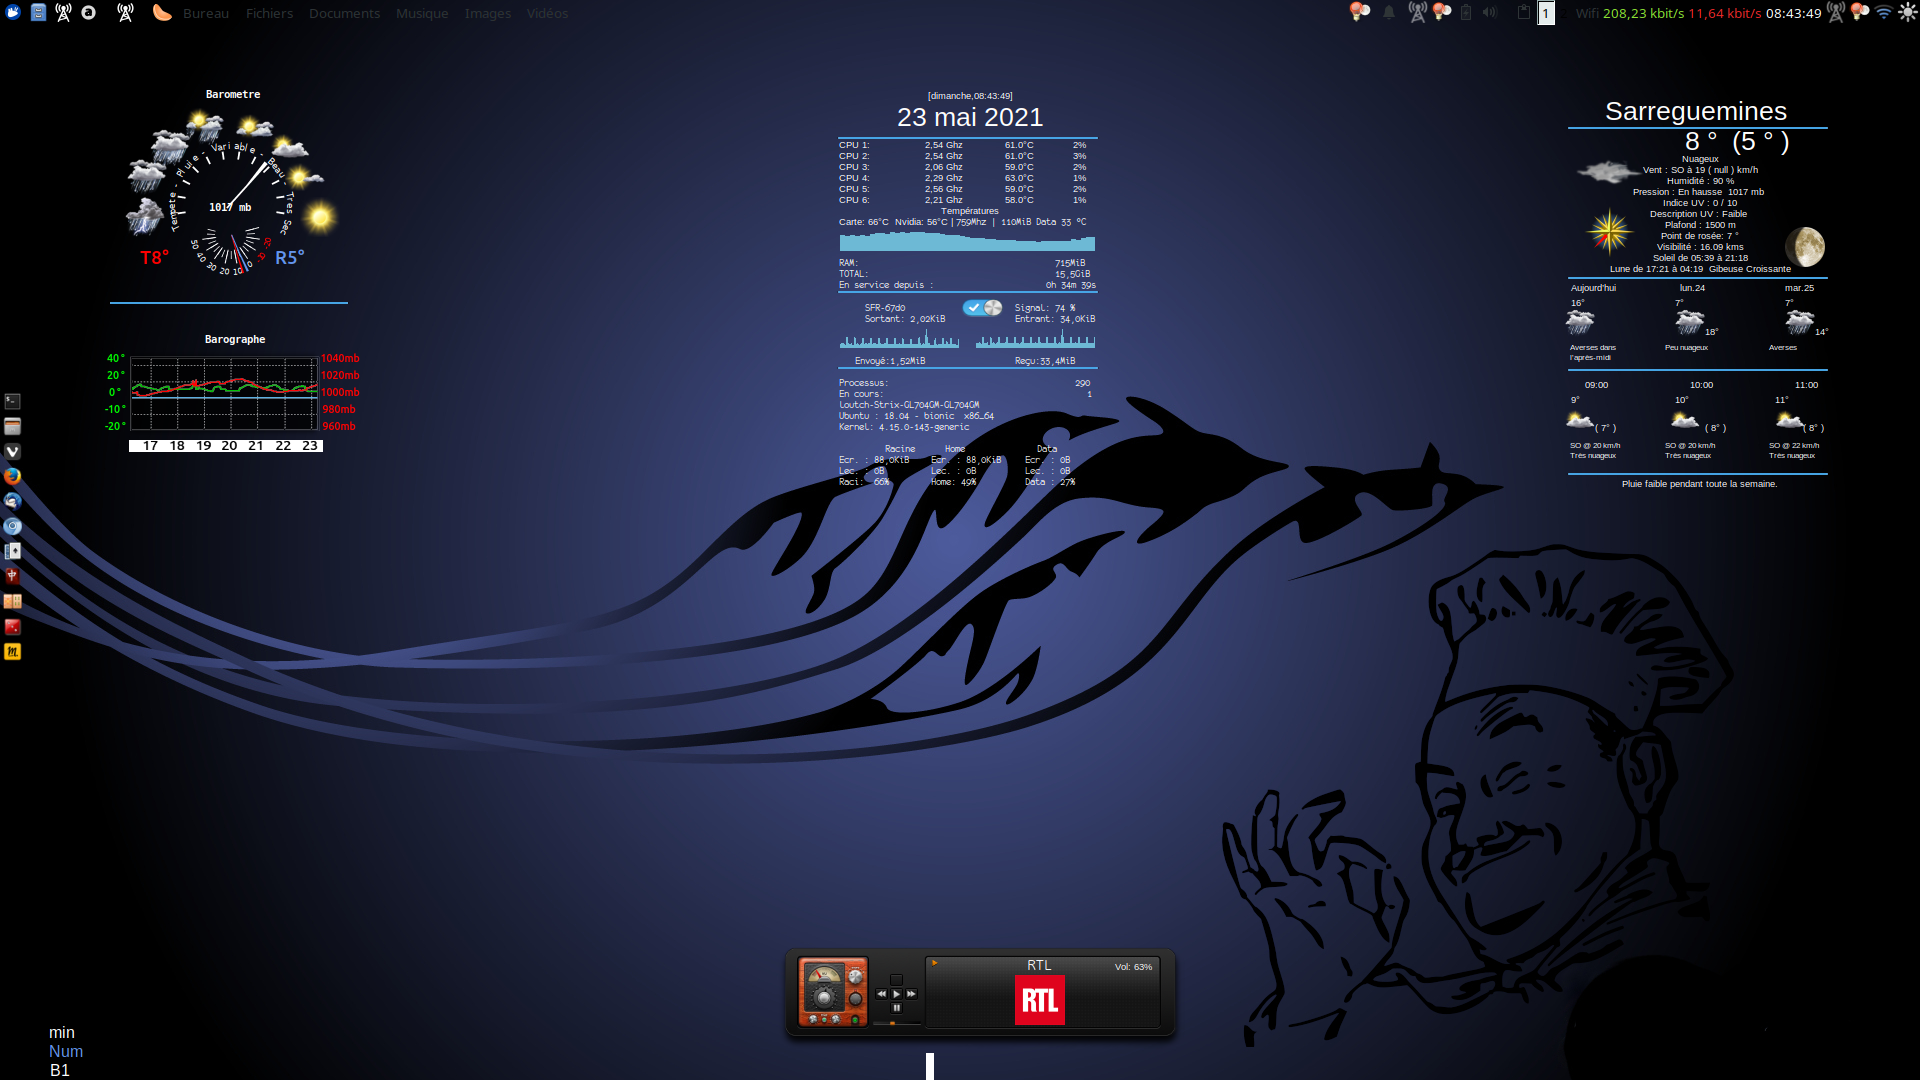Switch to workspace 1
The image size is (1920, 1080).
[x=1546, y=13]
